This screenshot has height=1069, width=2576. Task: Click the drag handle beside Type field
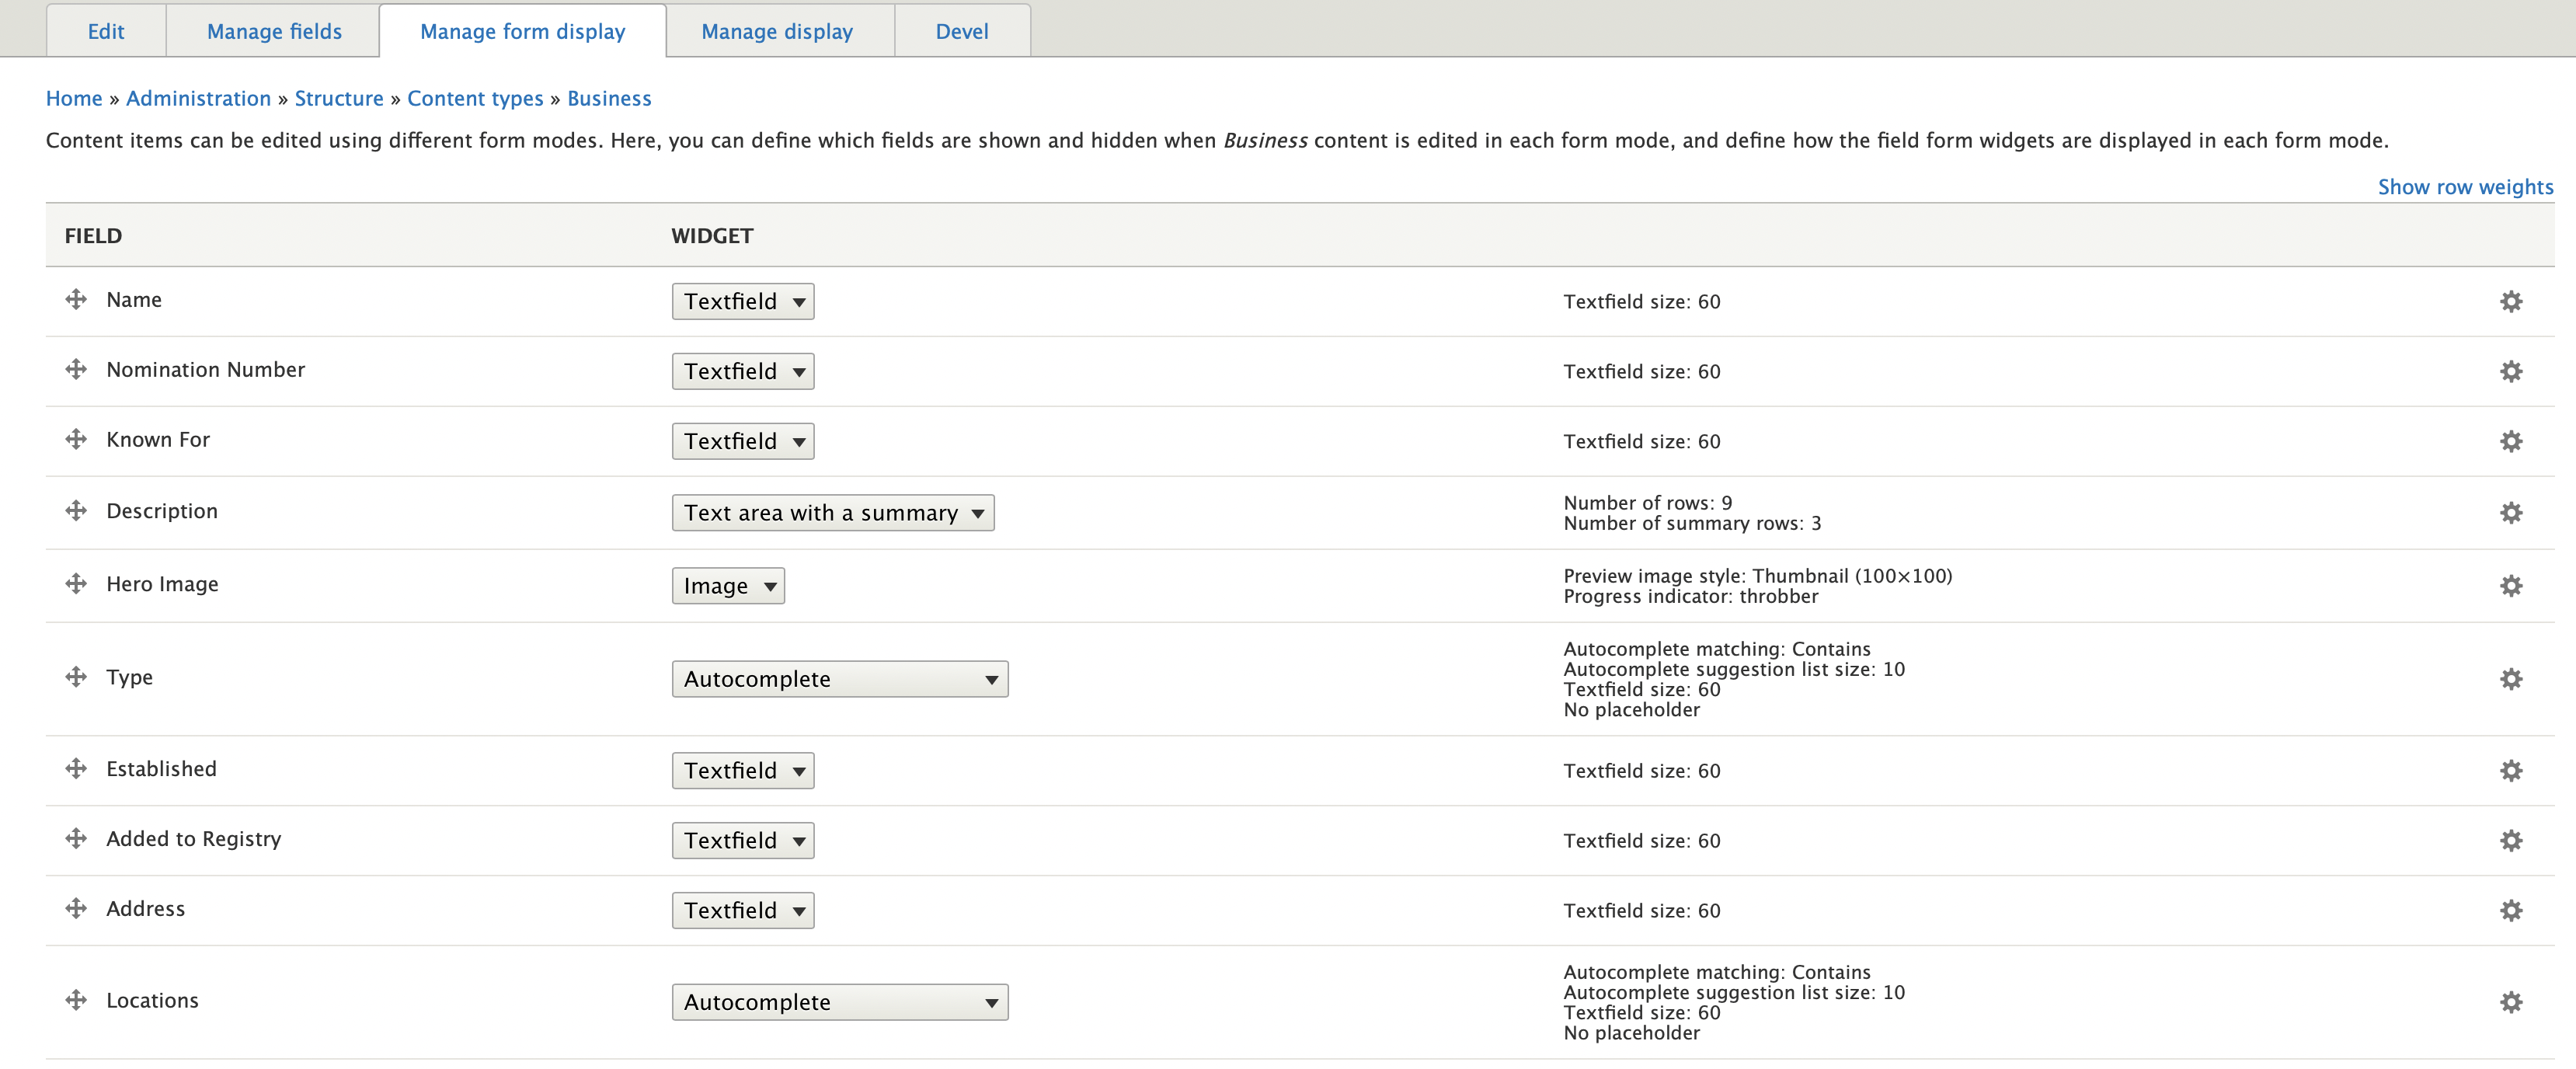(x=76, y=677)
